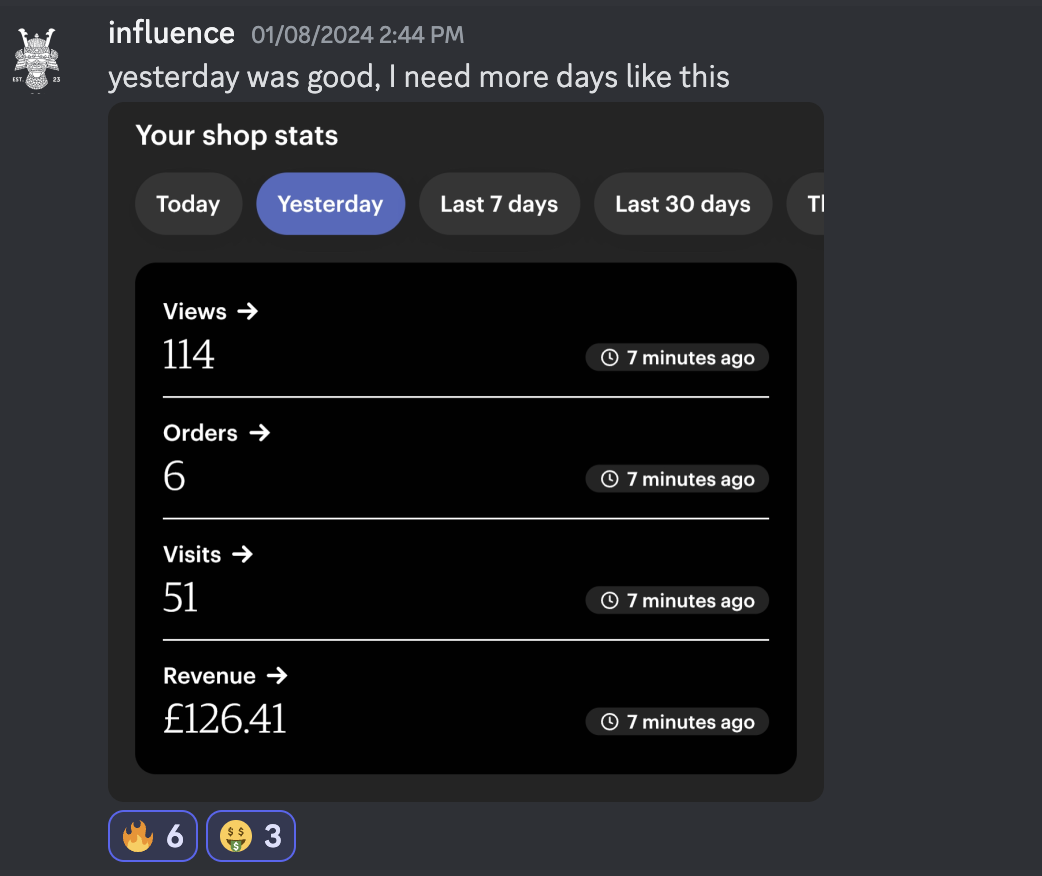Switch to the Last 7 days tab

(x=499, y=204)
